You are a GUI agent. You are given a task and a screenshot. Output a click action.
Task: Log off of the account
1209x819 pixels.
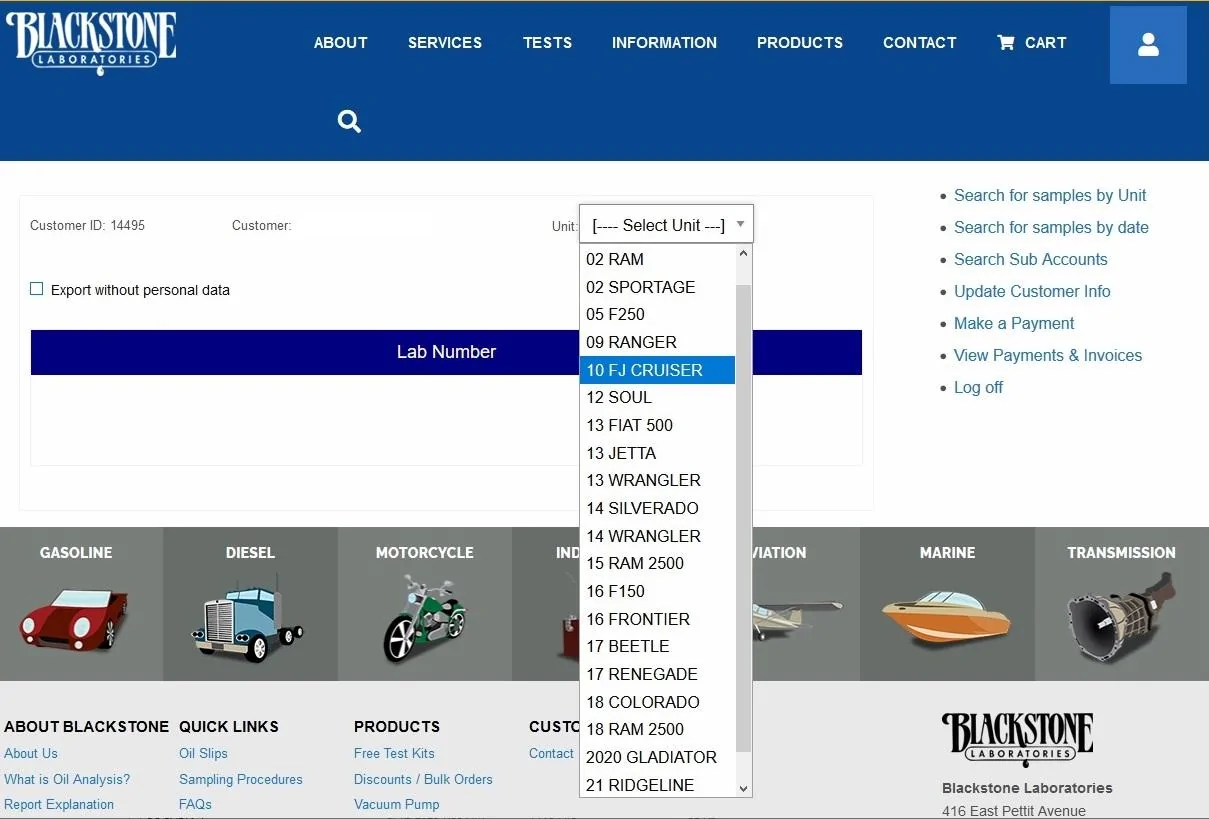point(978,387)
